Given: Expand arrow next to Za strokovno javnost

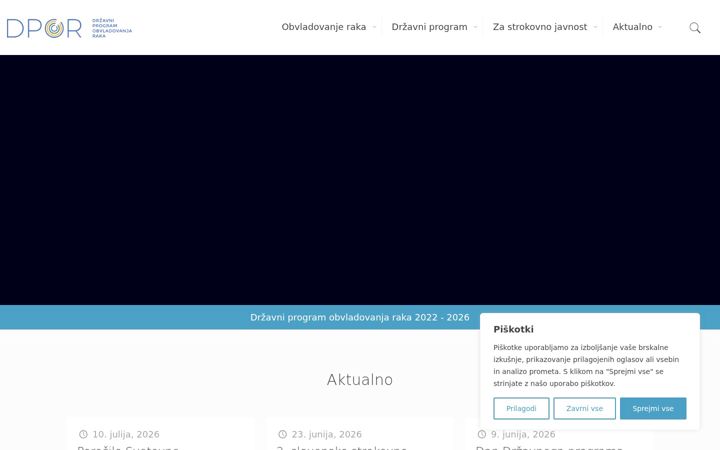Looking at the screenshot, I should point(596,27).
